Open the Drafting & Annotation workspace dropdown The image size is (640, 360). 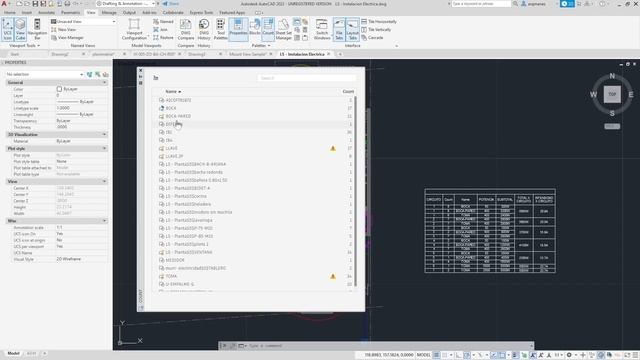(125, 4)
